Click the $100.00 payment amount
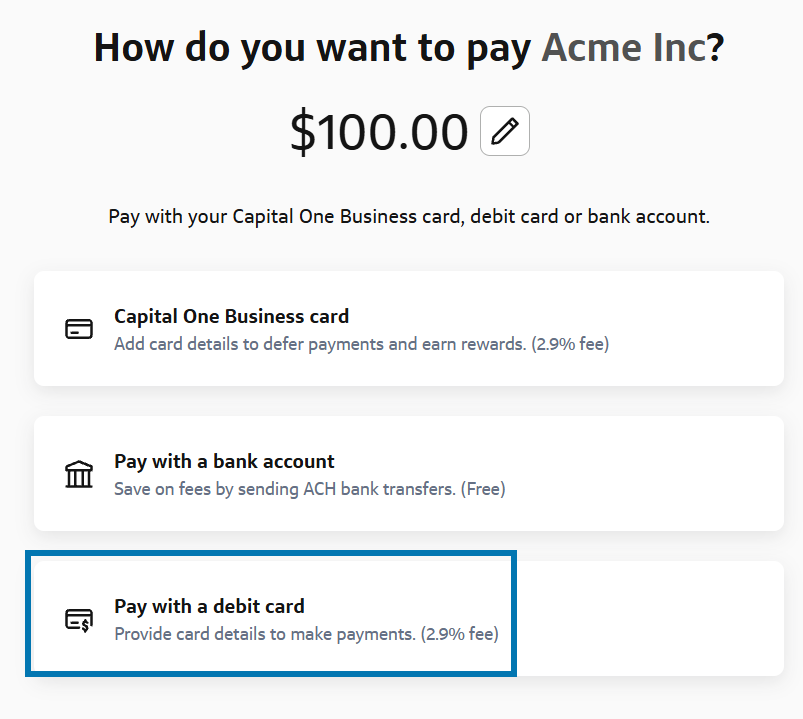 pos(379,132)
